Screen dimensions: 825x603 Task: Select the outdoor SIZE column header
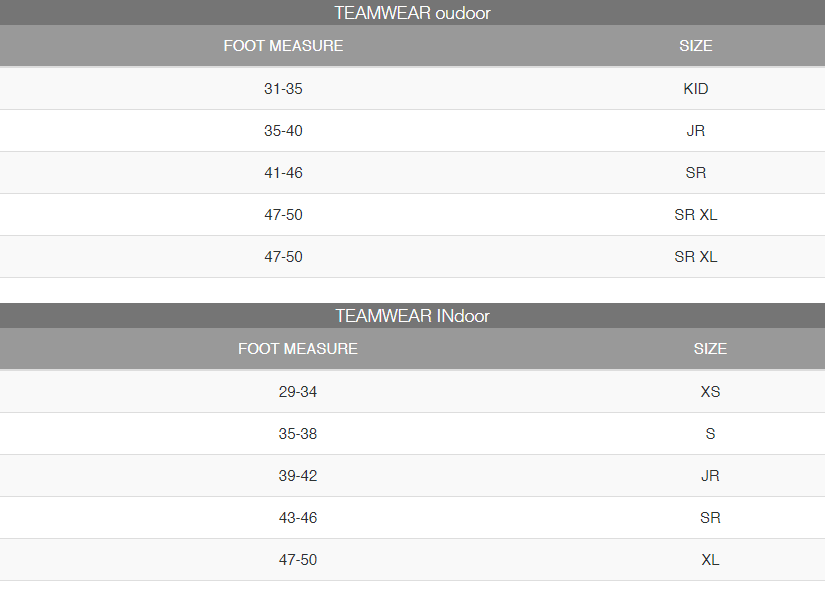[x=696, y=46]
